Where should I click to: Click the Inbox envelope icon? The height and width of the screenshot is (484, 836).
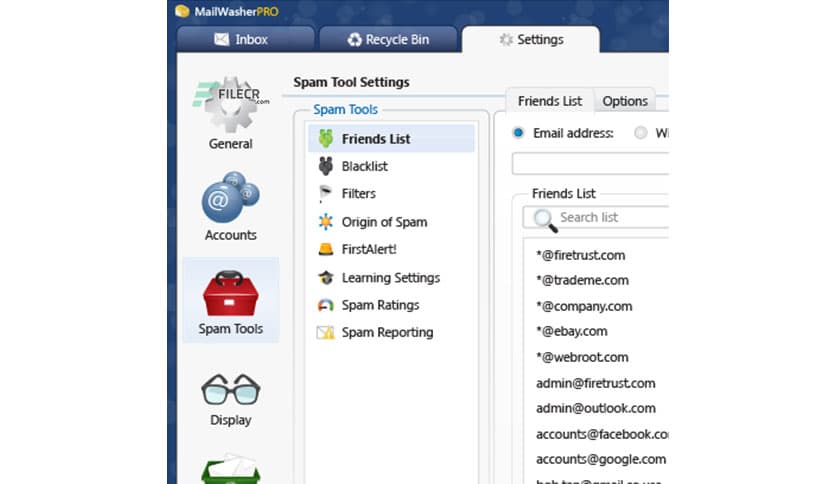222,39
